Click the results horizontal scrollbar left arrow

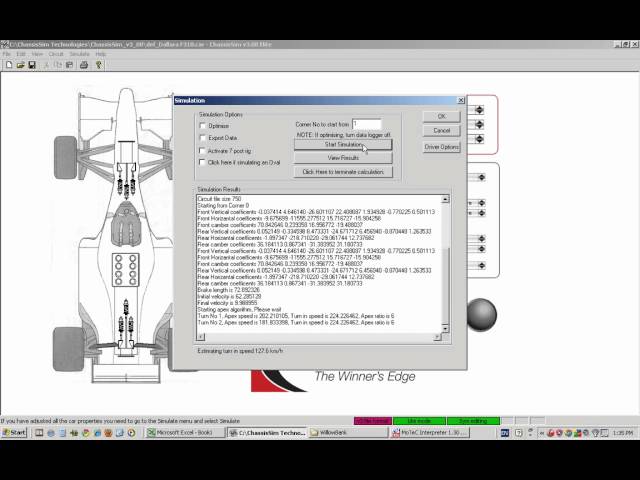pyautogui.click(x=201, y=337)
